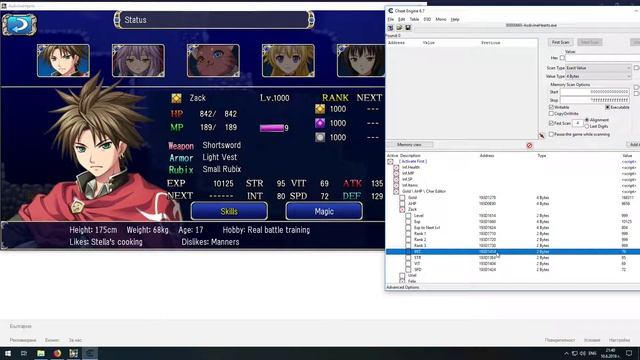Click the grey rank gem icon
Image resolution: width=640 pixels, height=360 pixels.
point(320,137)
